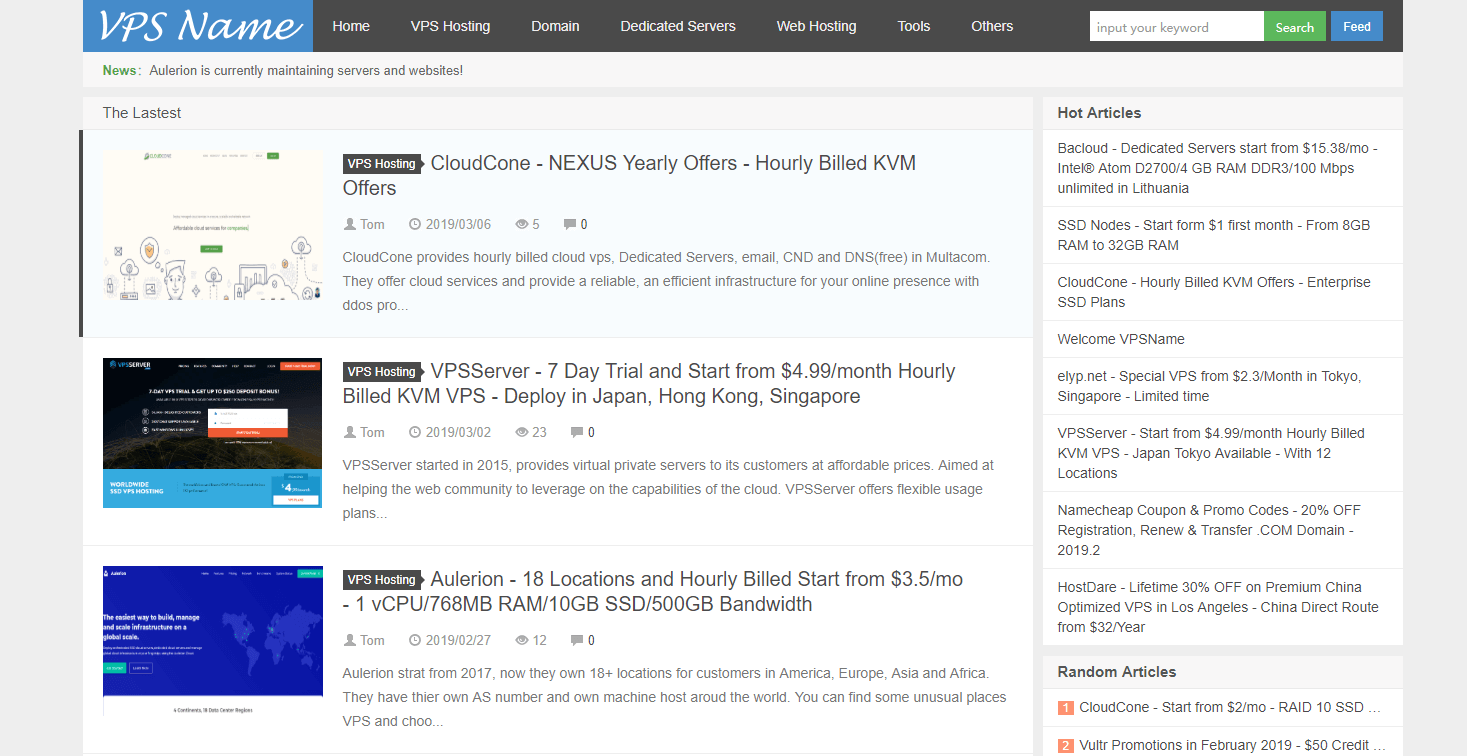Viewport: 1467px width, 756px height.
Task: Open hot article SSD Nodes $1 first month
Action: click(x=1214, y=235)
